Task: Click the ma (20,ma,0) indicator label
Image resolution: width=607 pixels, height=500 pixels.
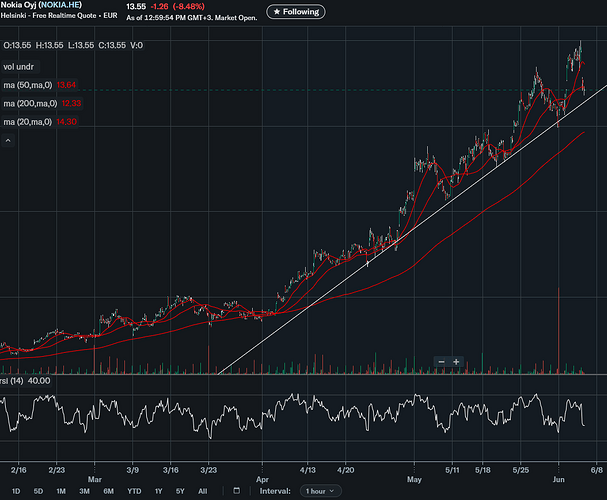Action: point(27,122)
